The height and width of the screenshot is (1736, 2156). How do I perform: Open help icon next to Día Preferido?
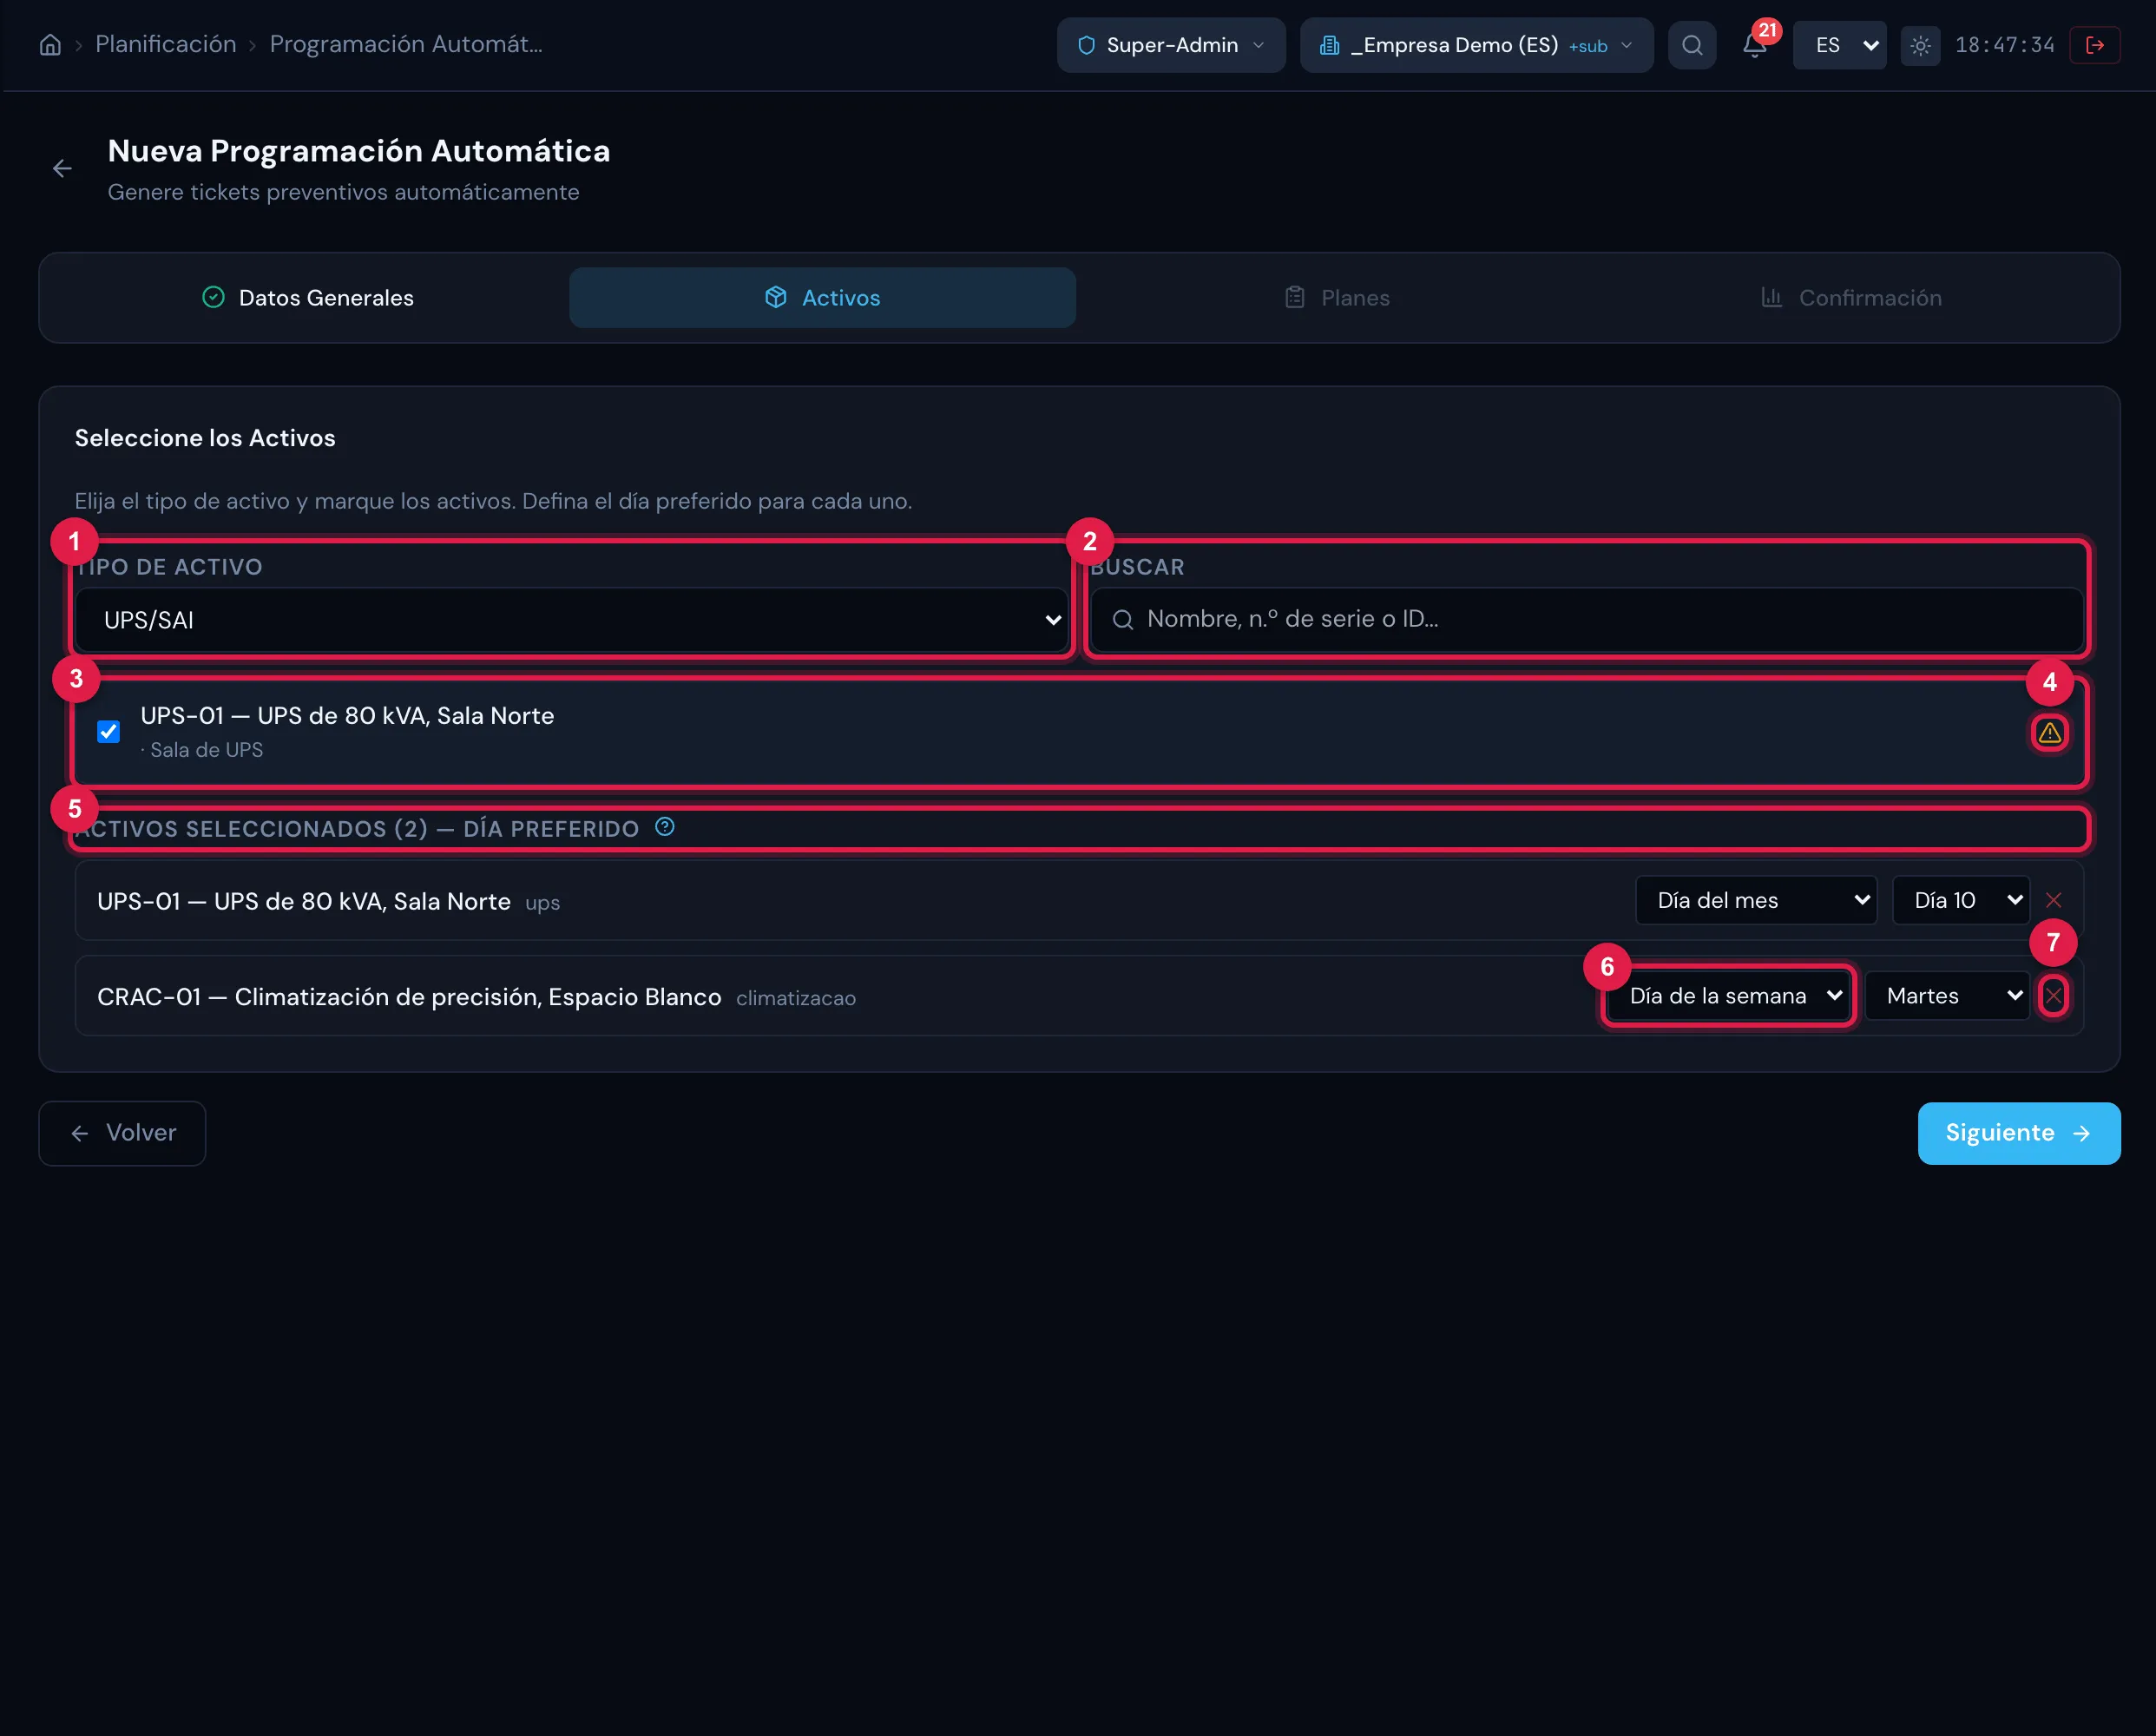point(664,827)
